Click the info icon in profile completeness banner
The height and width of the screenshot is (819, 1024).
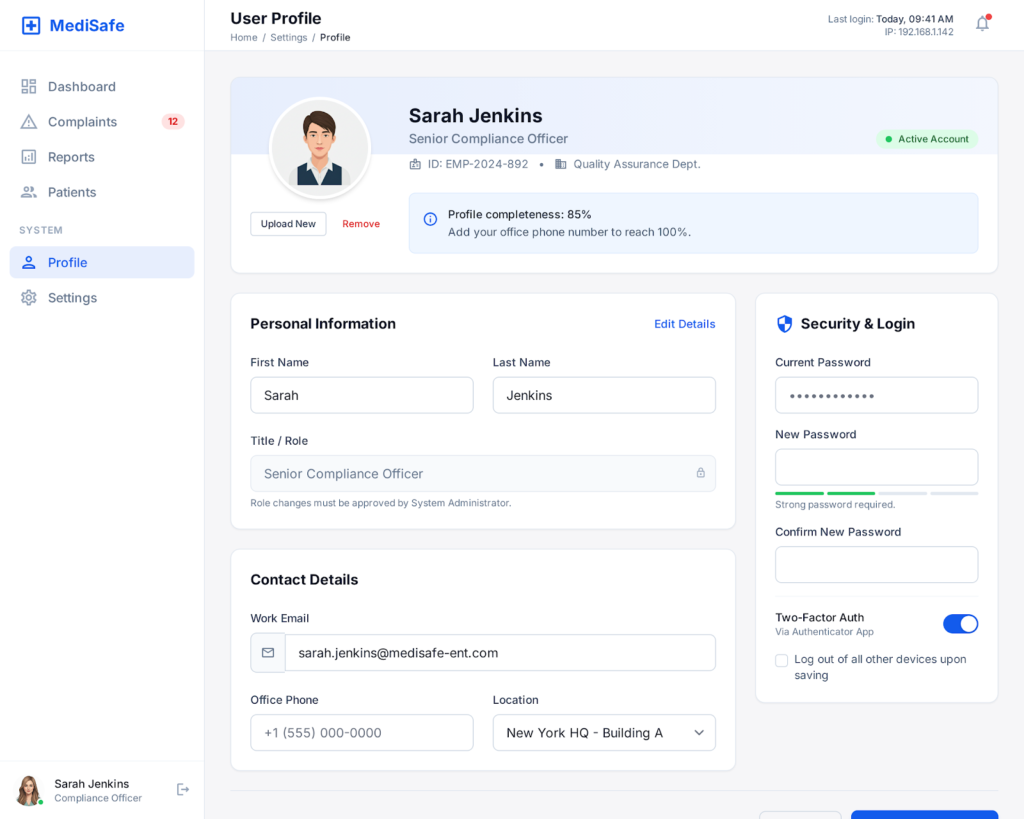[x=430, y=219]
